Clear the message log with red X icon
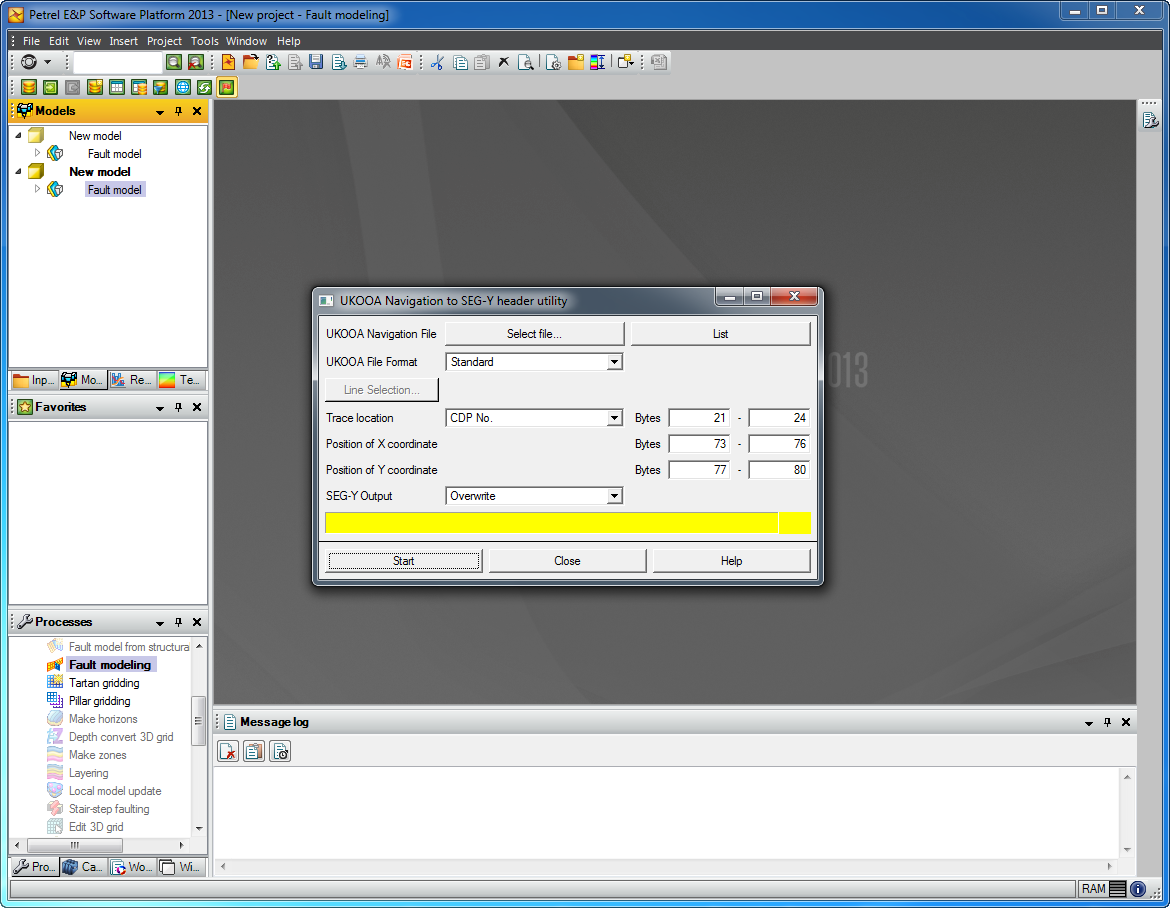 tap(228, 751)
